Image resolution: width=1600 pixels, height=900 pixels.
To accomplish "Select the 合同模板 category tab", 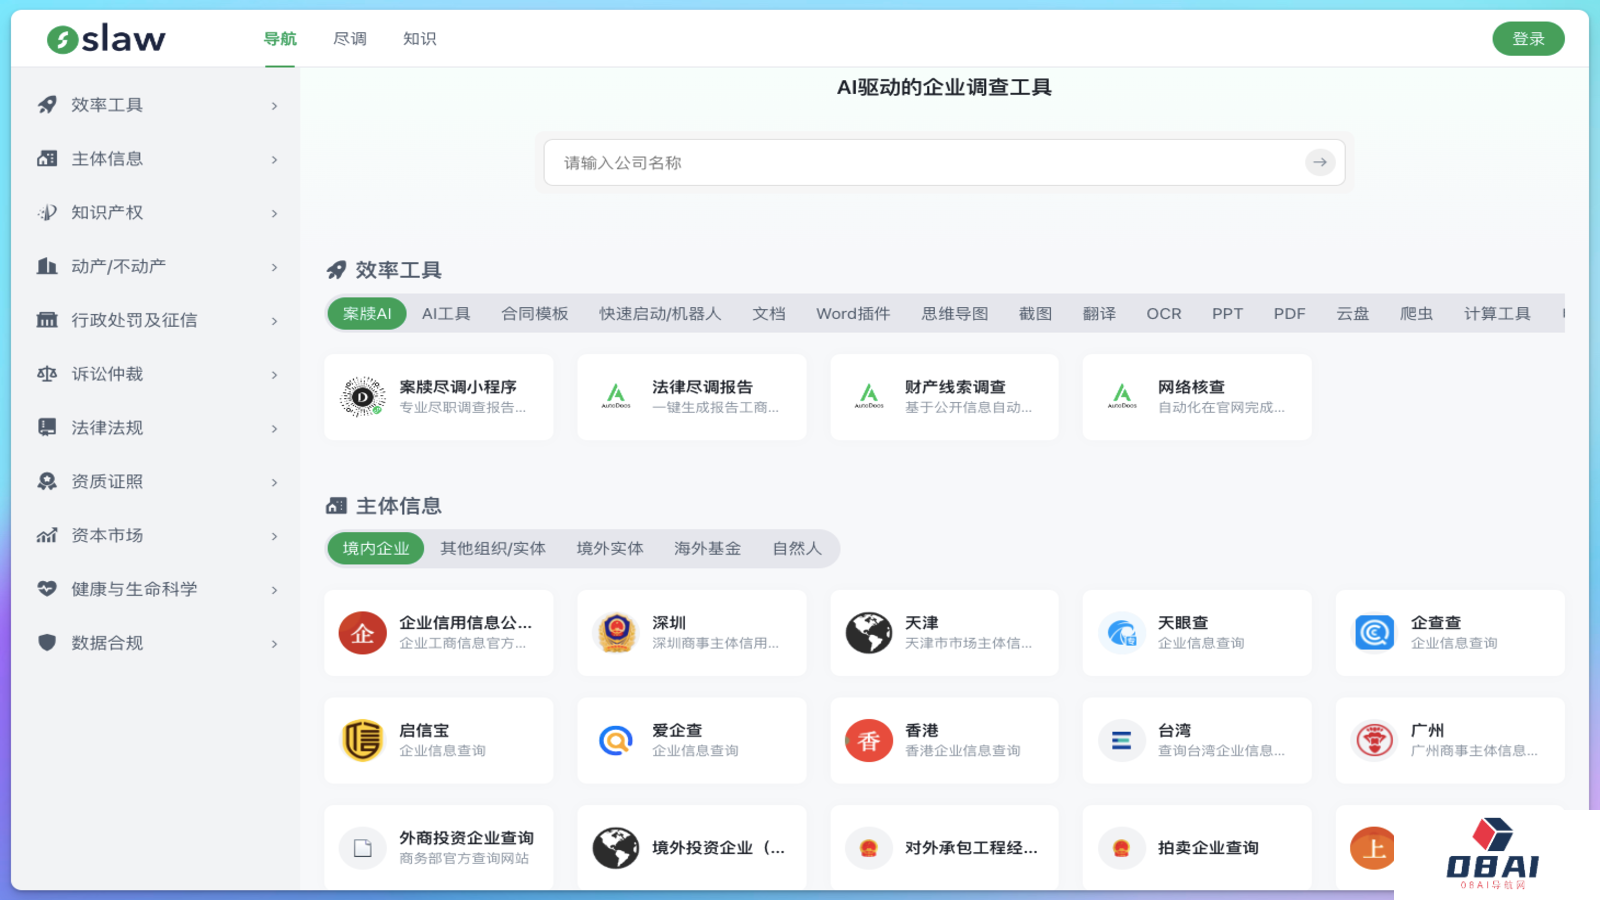I will [x=534, y=314].
